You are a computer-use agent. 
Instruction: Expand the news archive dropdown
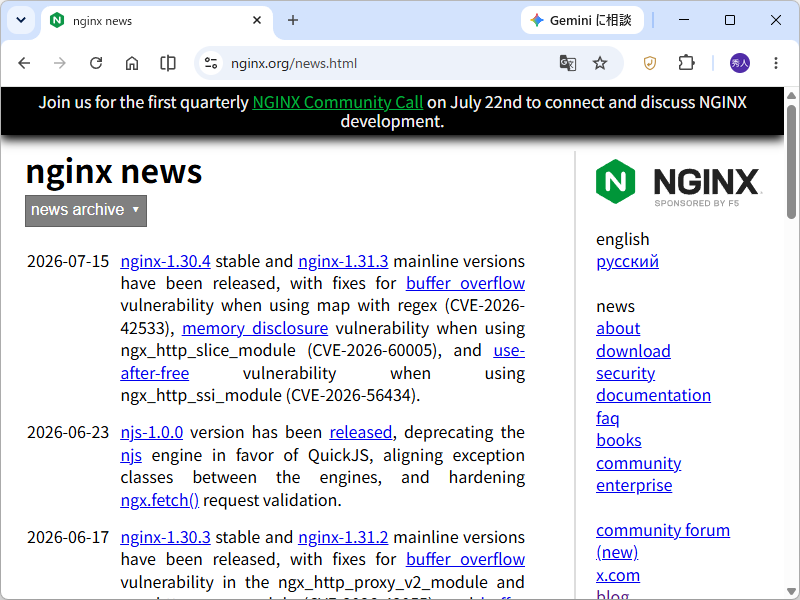click(x=86, y=211)
